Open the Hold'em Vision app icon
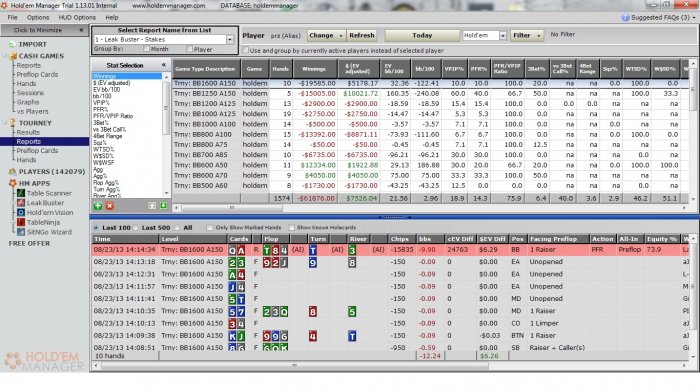The image size is (700, 392). 21,213
